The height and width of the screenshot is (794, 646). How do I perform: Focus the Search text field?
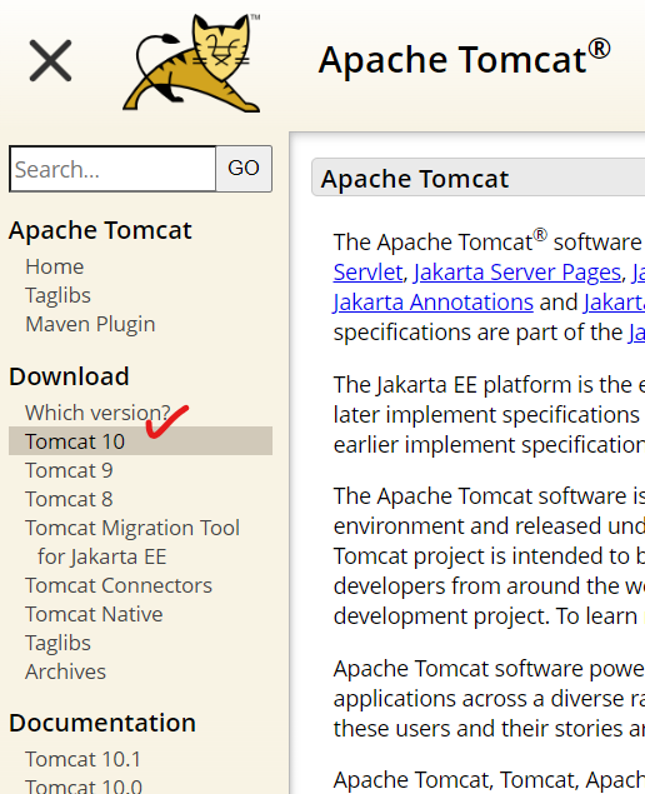tap(112, 169)
